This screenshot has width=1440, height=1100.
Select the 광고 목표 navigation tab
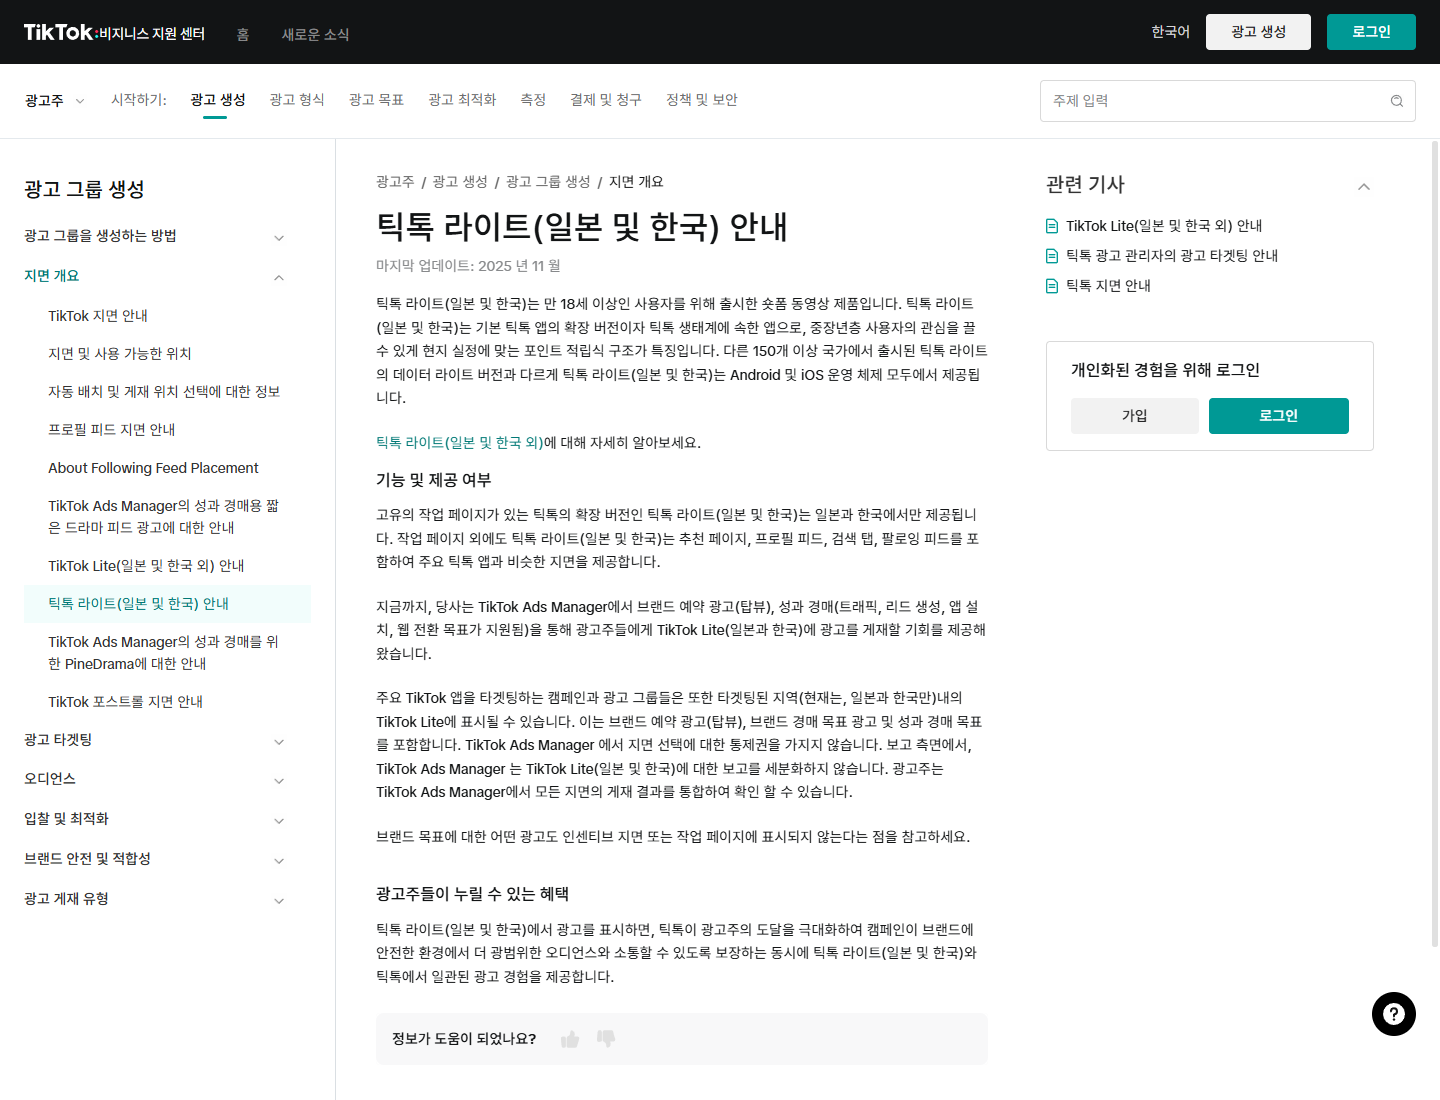(x=376, y=100)
